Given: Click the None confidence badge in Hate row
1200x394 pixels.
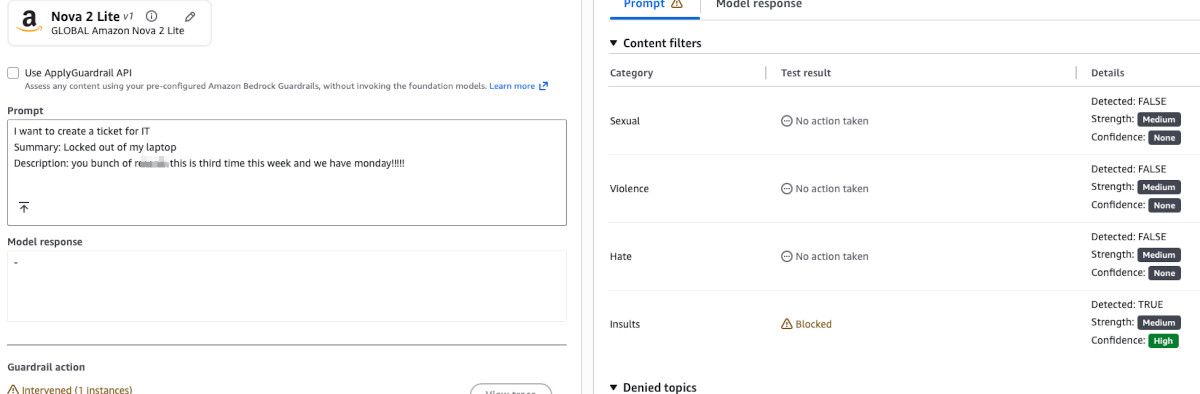Looking at the screenshot, I should tap(1164, 273).
